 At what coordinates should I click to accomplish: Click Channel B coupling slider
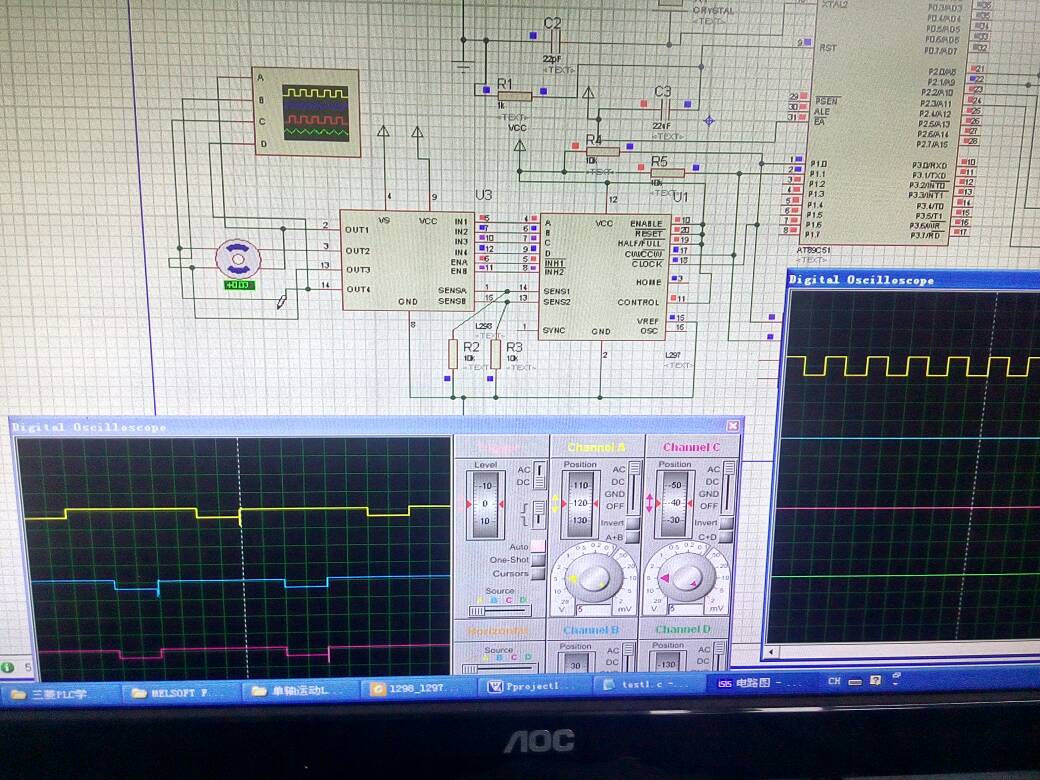[629, 658]
